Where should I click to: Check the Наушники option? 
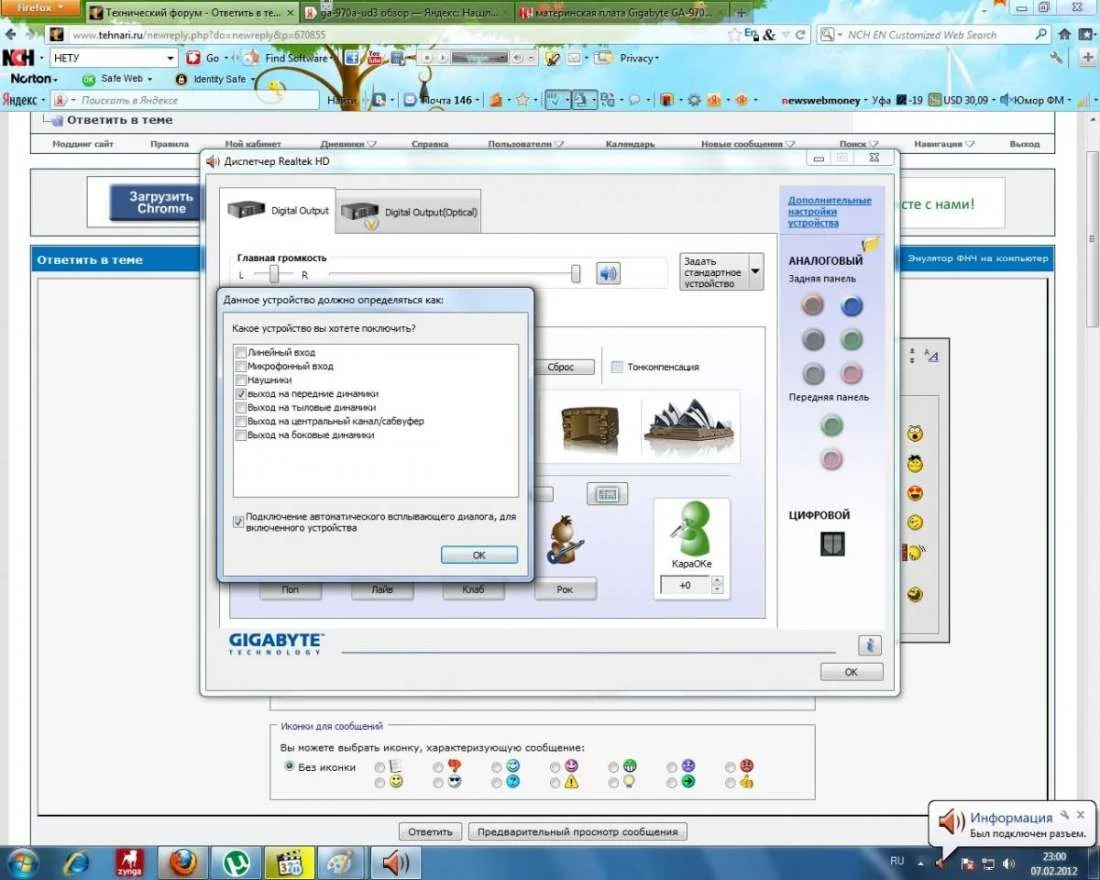coord(241,380)
